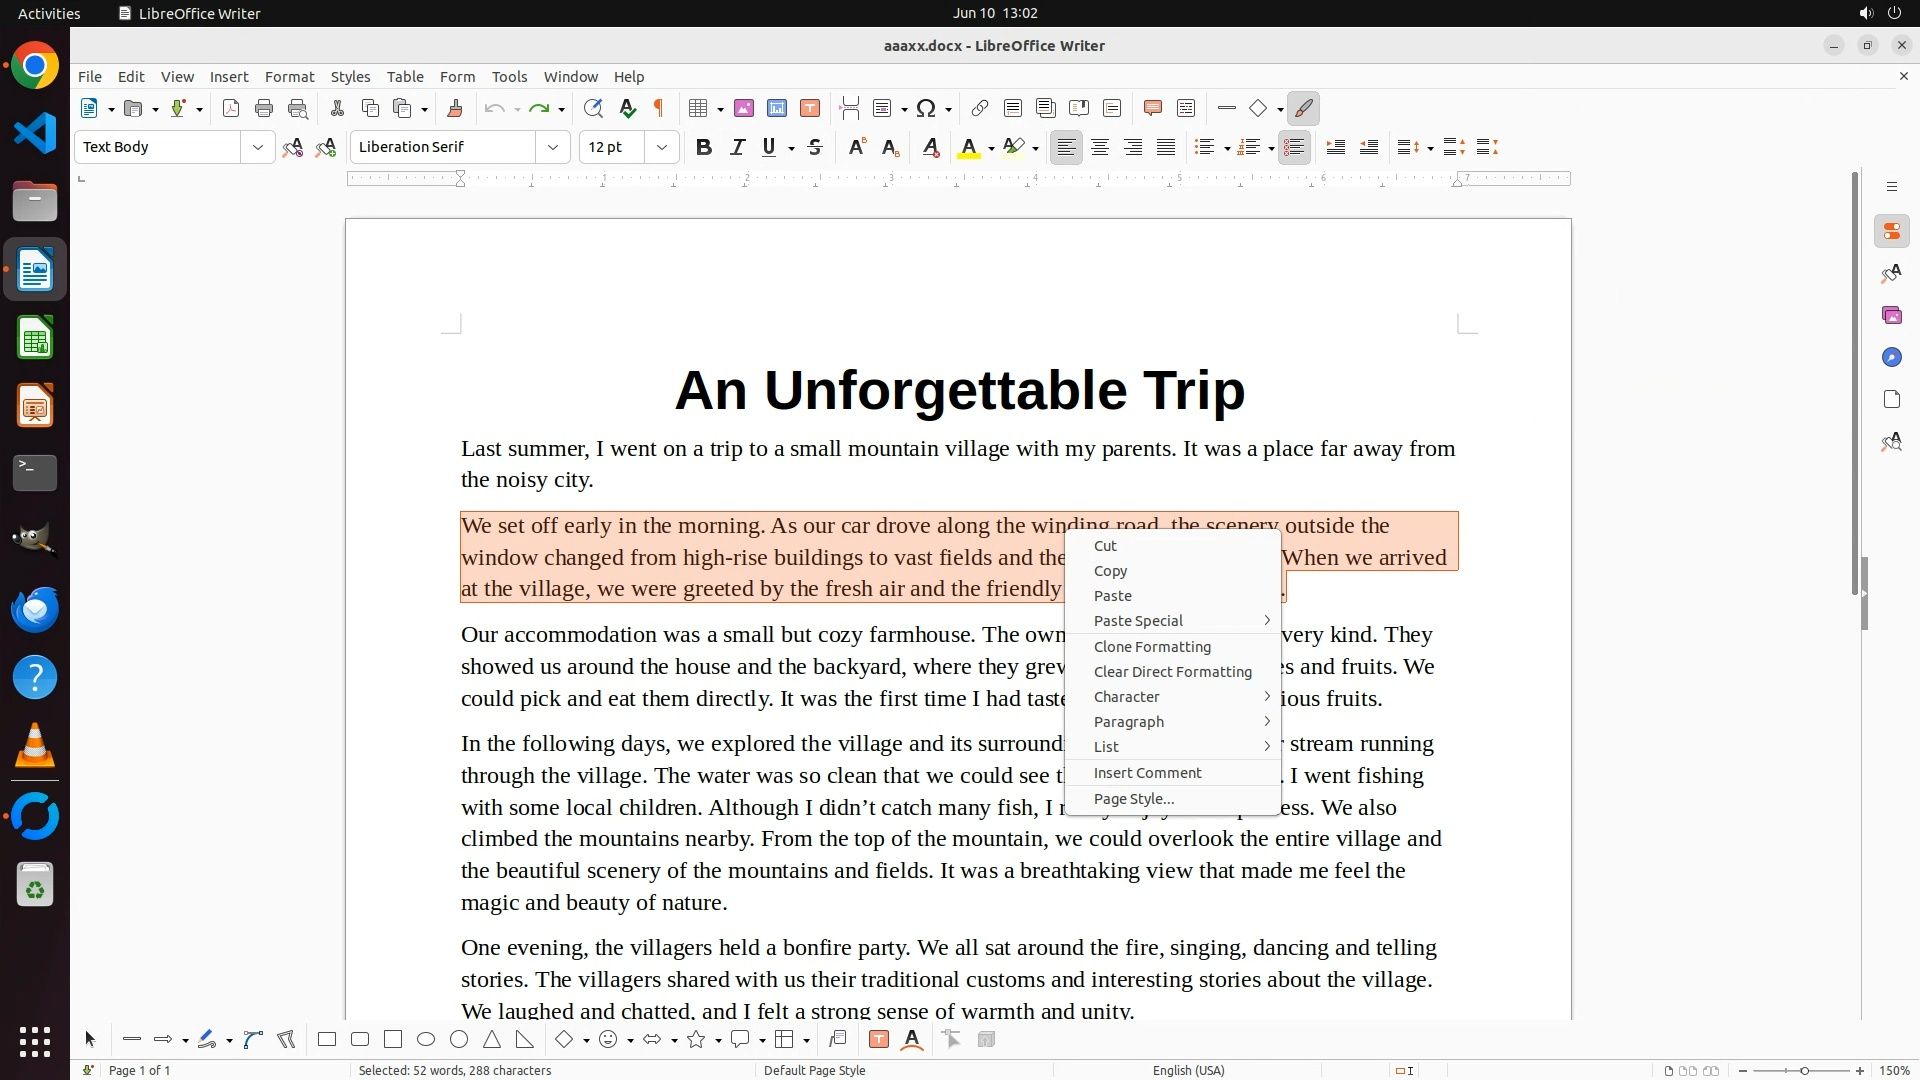Image resolution: width=1920 pixels, height=1080 pixels.
Task: Enable Justified paragraph alignment
Action: pyautogui.click(x=1166, y=148)
